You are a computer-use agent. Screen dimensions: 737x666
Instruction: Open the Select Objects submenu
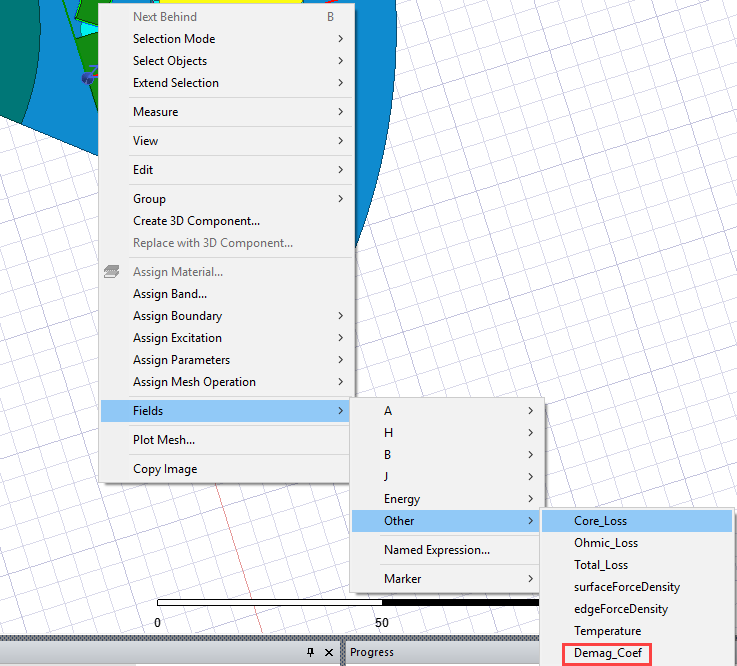click(226, 61)
